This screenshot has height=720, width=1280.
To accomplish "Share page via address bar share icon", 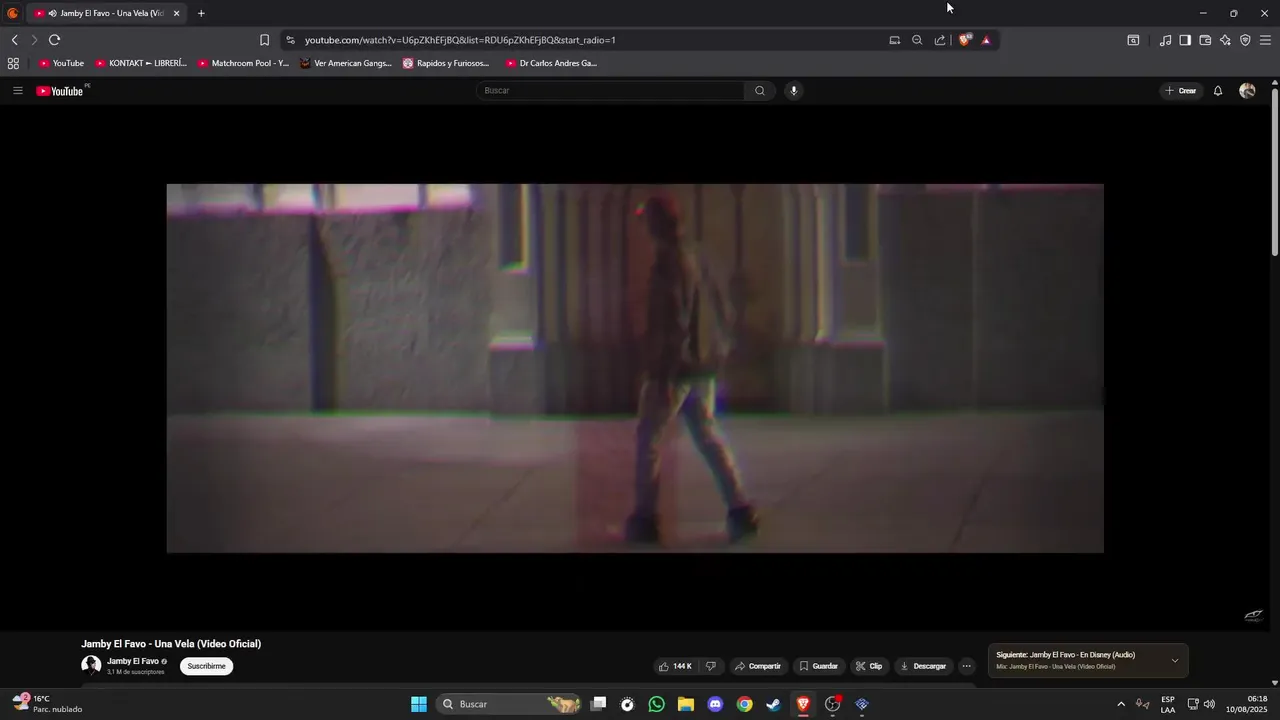I will click(x=940, y=40).
